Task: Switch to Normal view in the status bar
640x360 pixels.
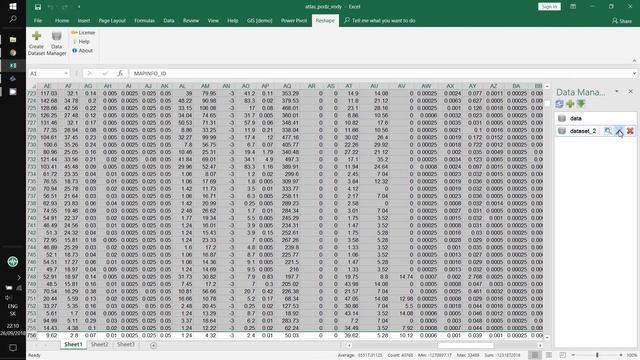Action: click(534, 355)
